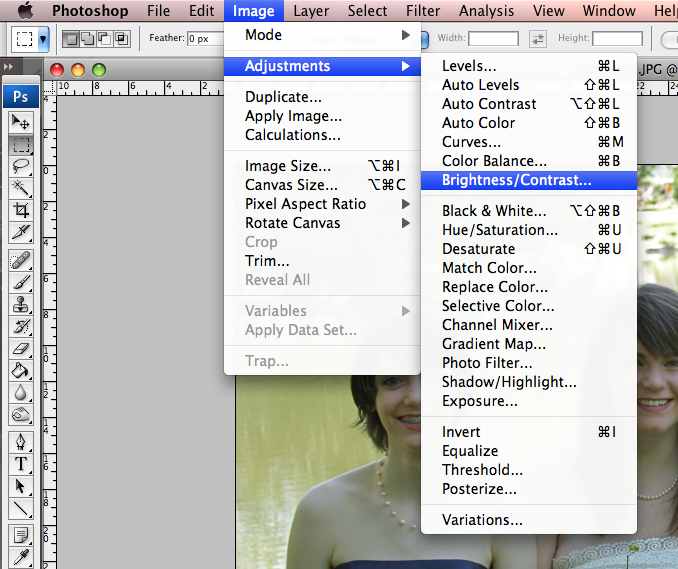
Task: Open the Apple menu
Action: (x=26, y=10)
